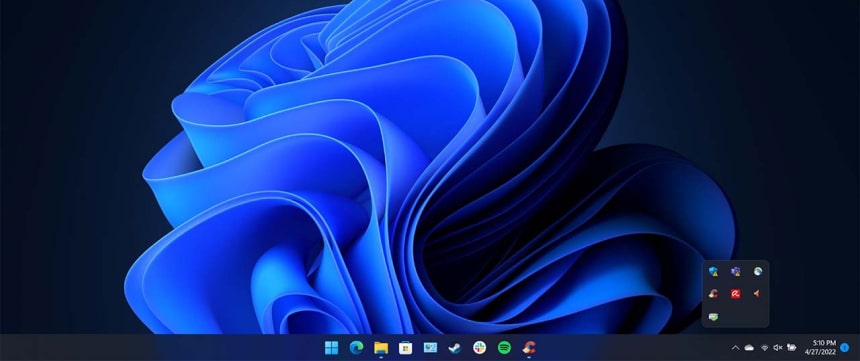Screen dimensions: 860x361
Task: Launch Microsoft Edge from the taskbar
Action: [356, 347]
